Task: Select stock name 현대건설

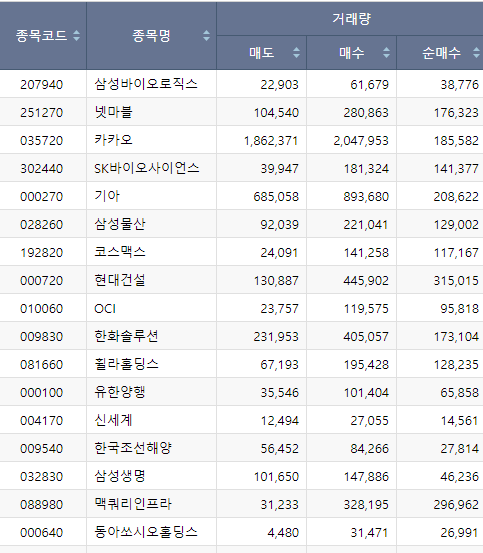Action: coord(120,280)
